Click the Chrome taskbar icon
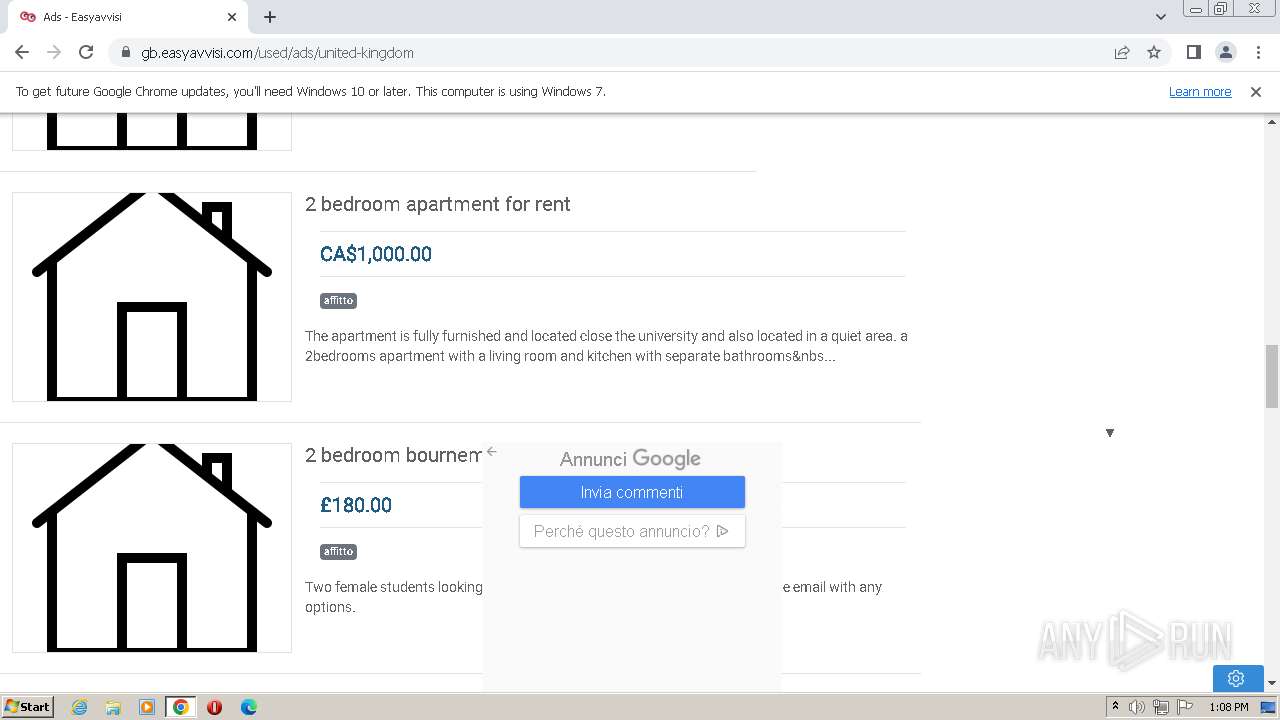The width and height of the screenshot is (1280, 720). [181, 707]
